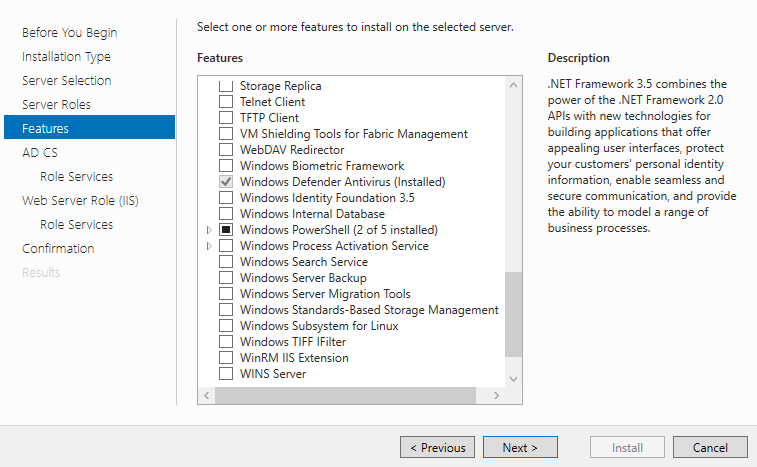This screenshot has height=467, width=757.
Task: Click left arrow of horizontal scrollbar
Action: pos(207,396)
